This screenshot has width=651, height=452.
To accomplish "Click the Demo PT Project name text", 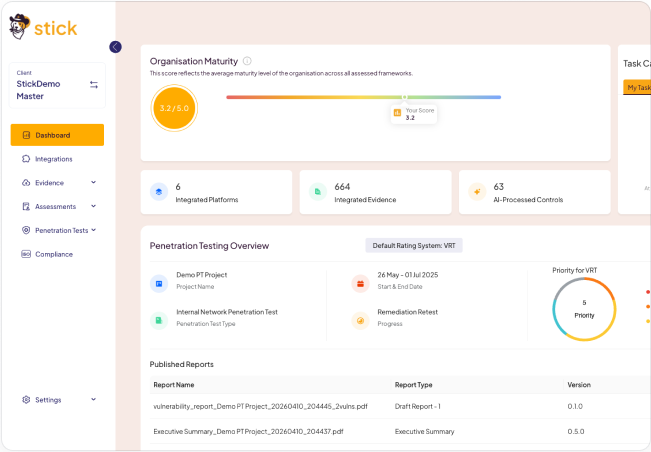I will click(x=202, y=275).
